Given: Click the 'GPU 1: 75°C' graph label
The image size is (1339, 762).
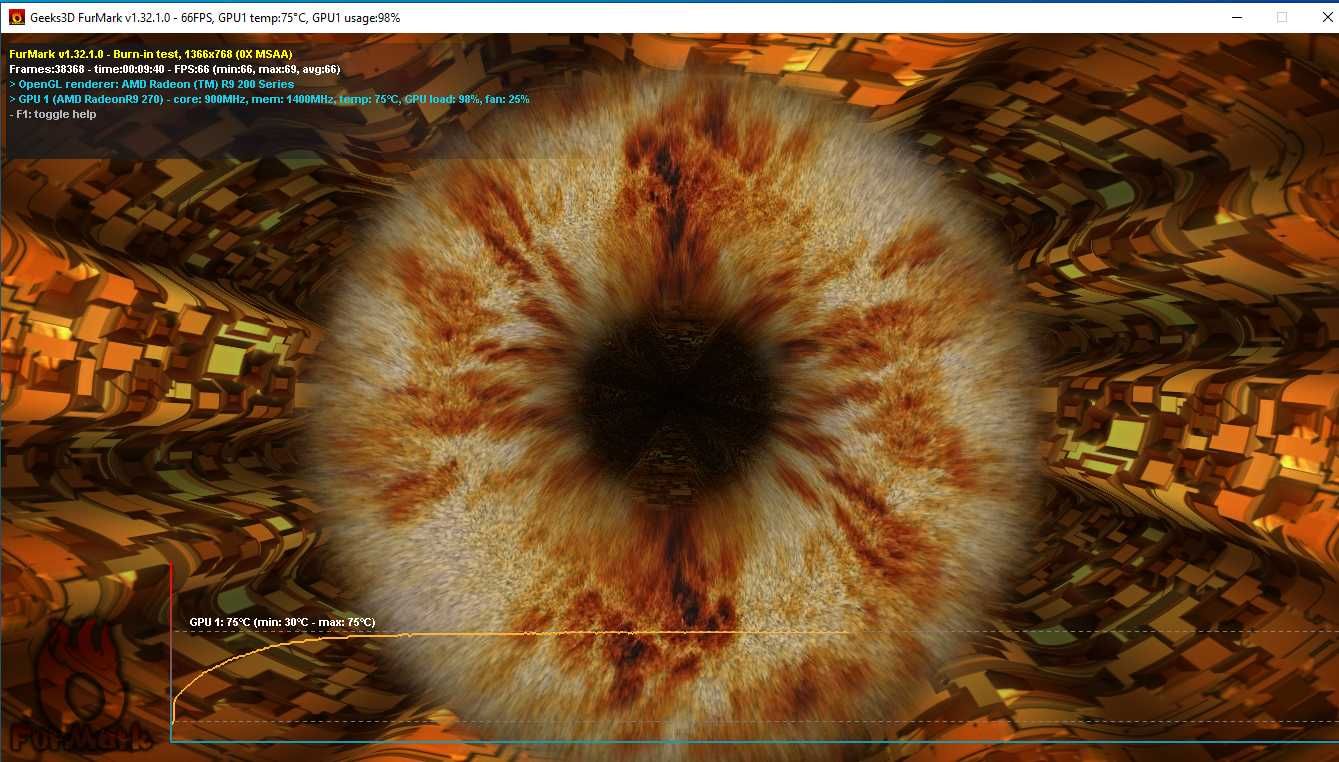Looking at the screenshot, I should tap(282, 622).
